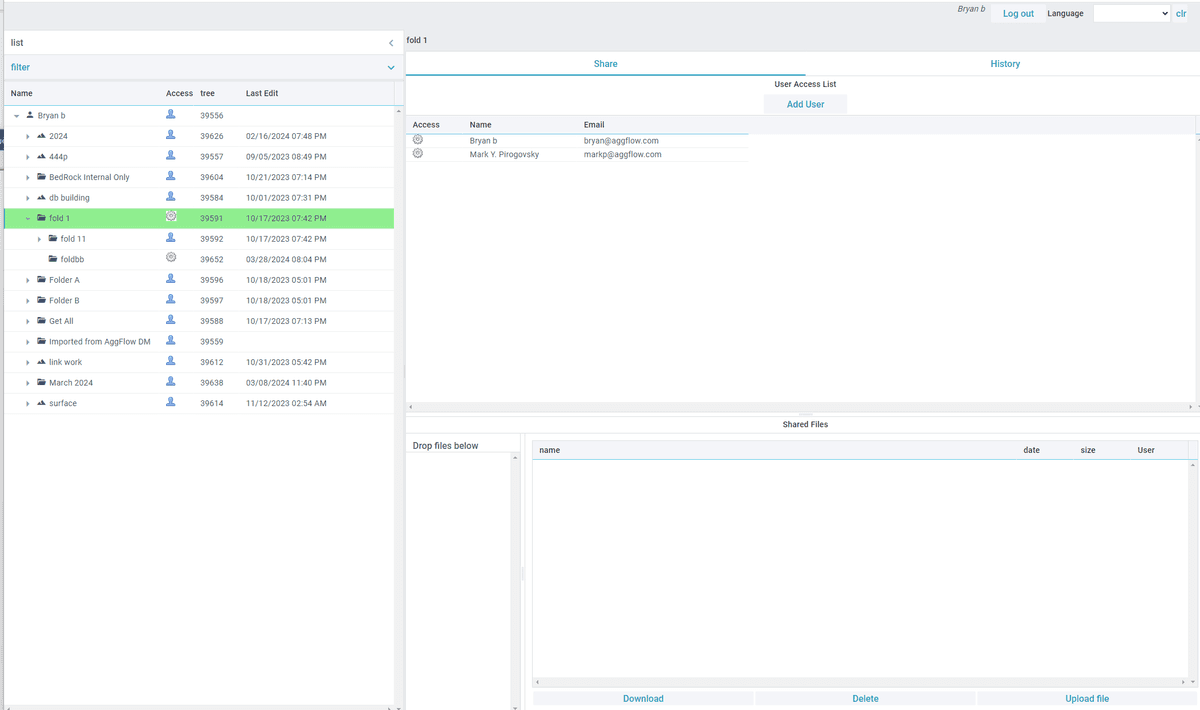Switch to the History tab
The height and width of the screenshot is (710, 1200).
1004,64
